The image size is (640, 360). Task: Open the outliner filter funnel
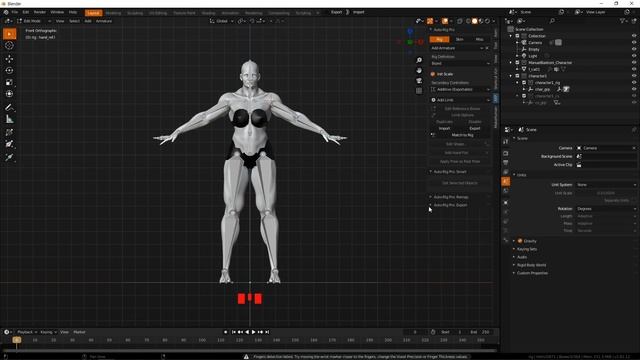tap(623, 21)
